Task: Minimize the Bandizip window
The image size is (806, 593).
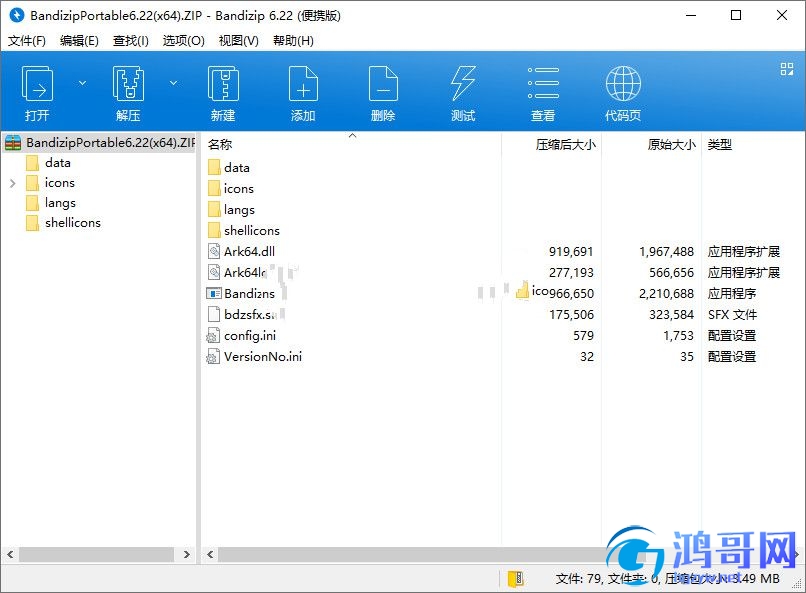Action: tap(691, 15)
